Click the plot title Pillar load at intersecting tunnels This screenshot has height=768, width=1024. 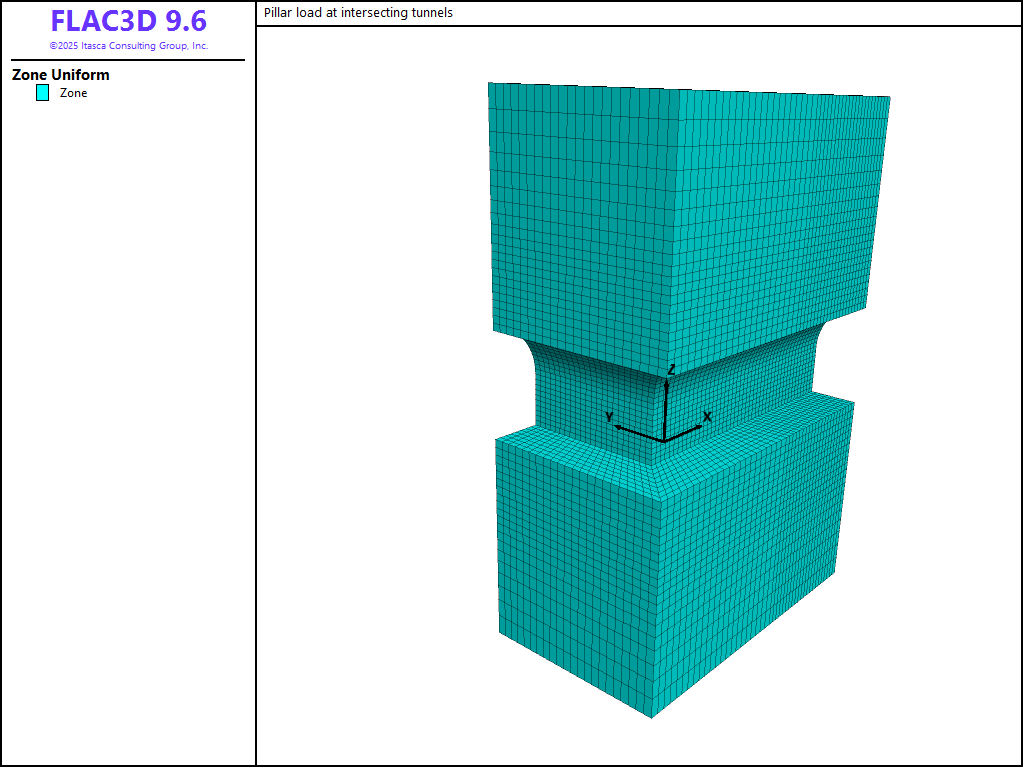click(x=358, y=13)
